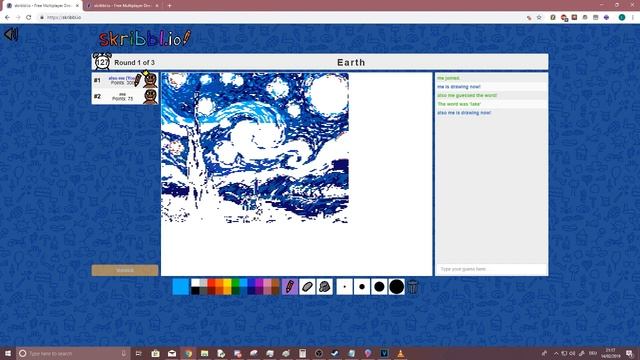Click 'Round 1 of 3' label
640x360 pixels.
click(134, 62)
